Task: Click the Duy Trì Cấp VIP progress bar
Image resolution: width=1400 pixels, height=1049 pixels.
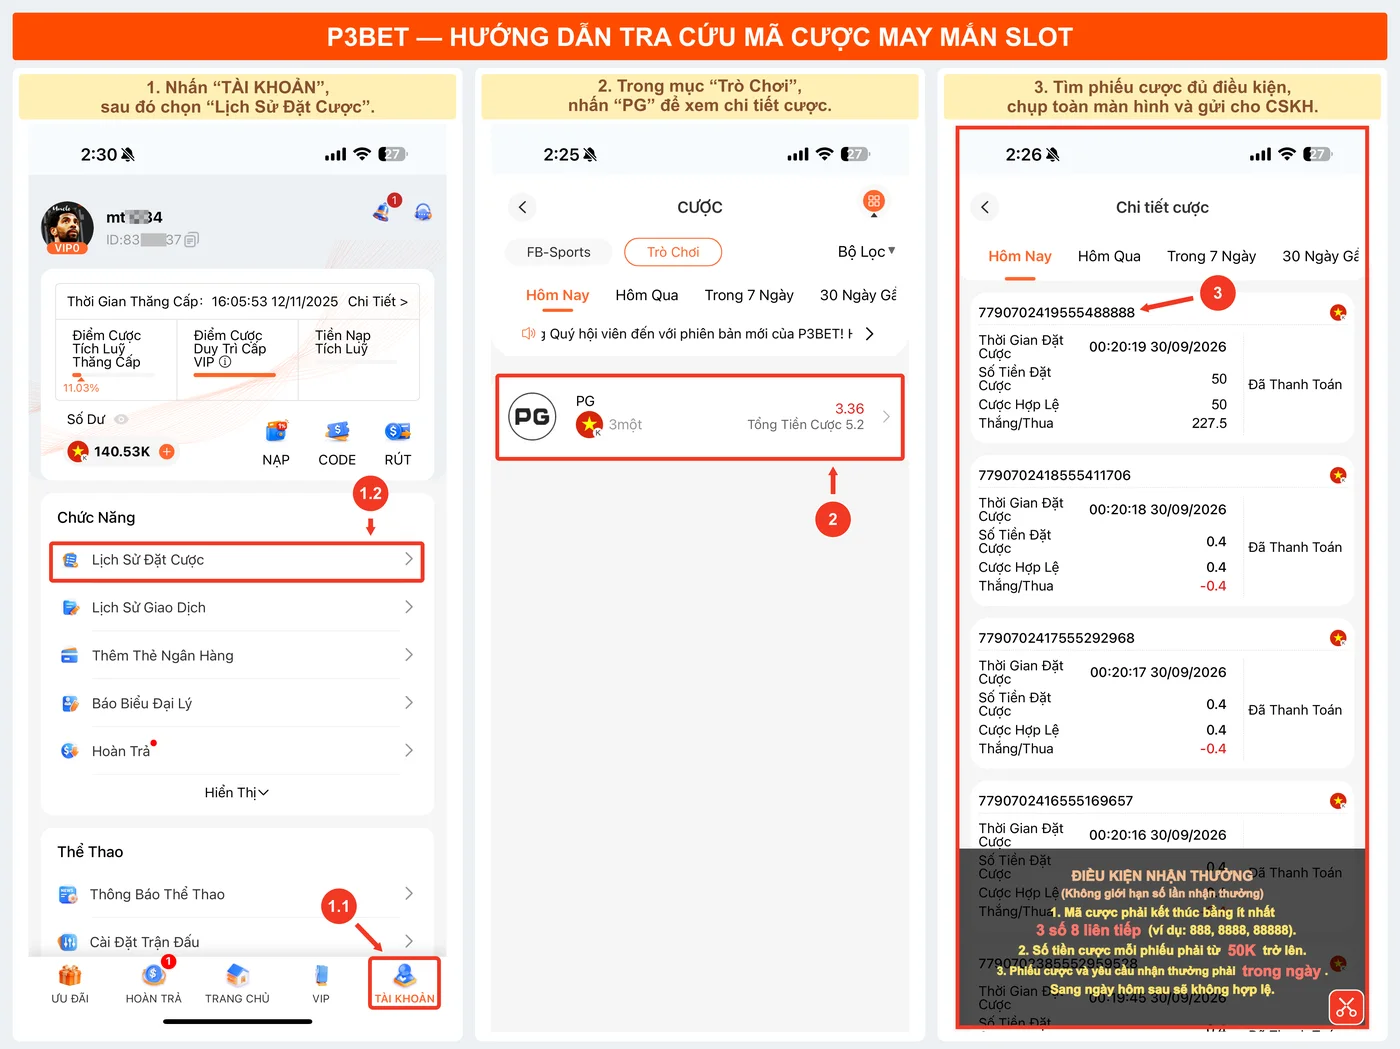Action: [x=234, y=375]
